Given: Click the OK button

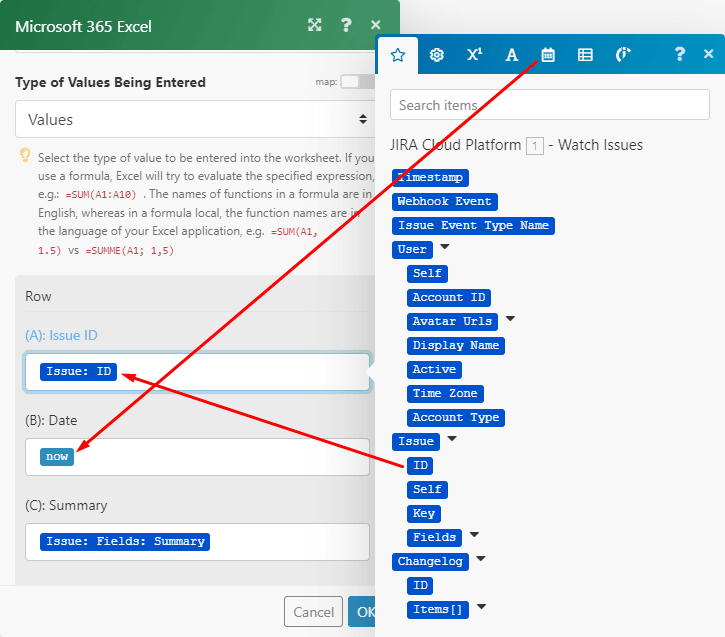Looking at the screenshot, I should click(362, 612).
